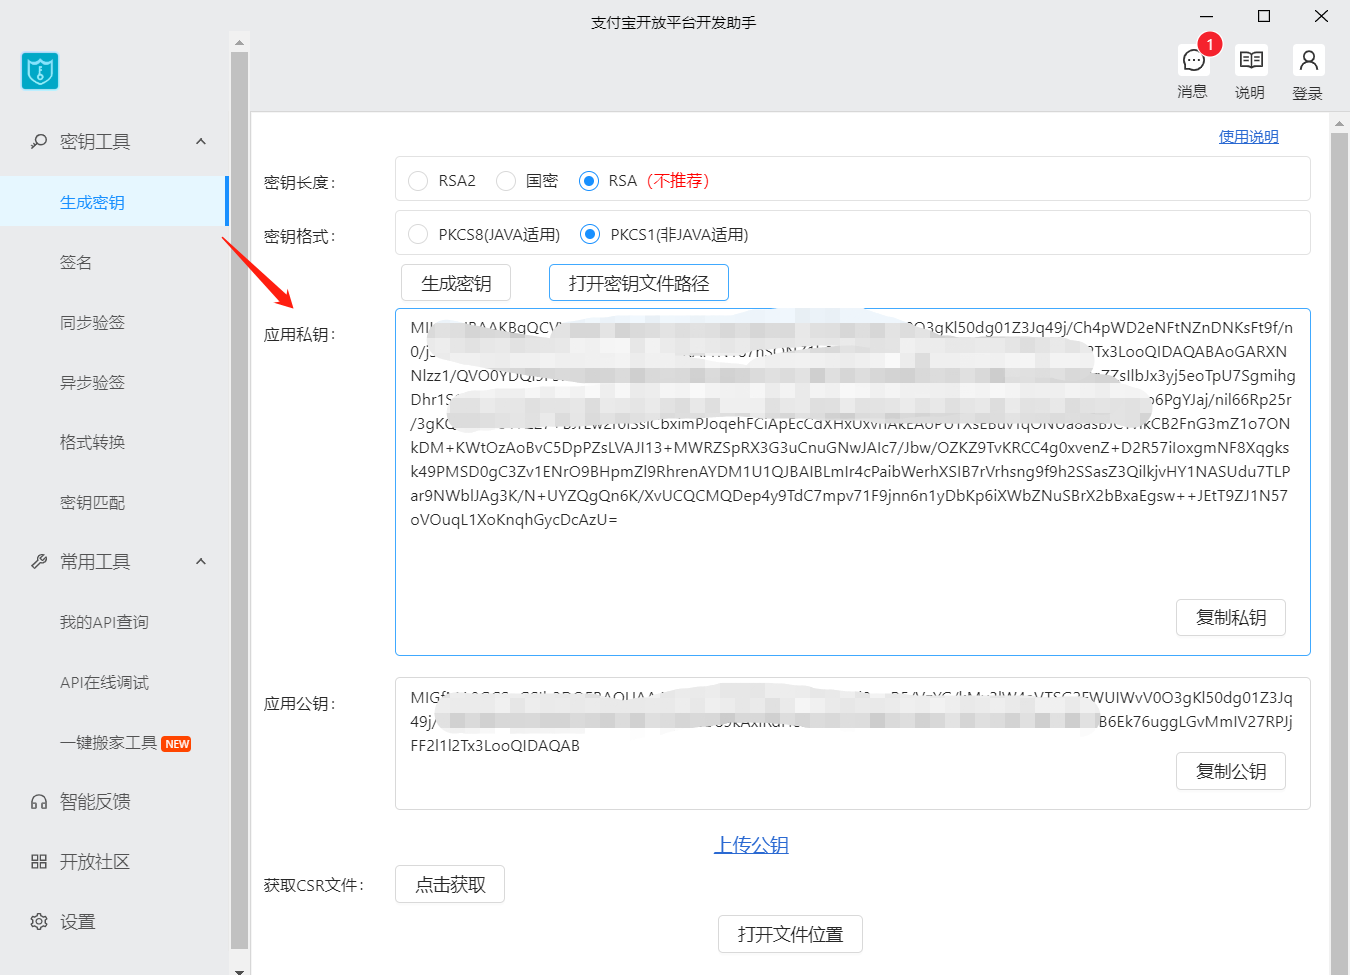Click the red notification badge on 消息
The width and height of the screenshot is (1350, 975).
(1210, 44)
